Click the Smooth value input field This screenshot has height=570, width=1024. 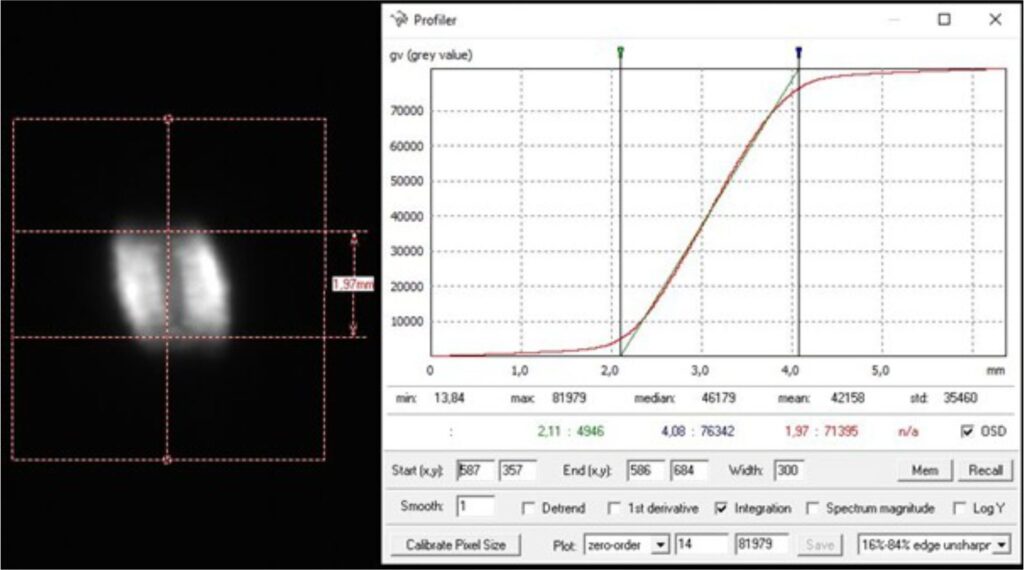click(x=475, y=507)
